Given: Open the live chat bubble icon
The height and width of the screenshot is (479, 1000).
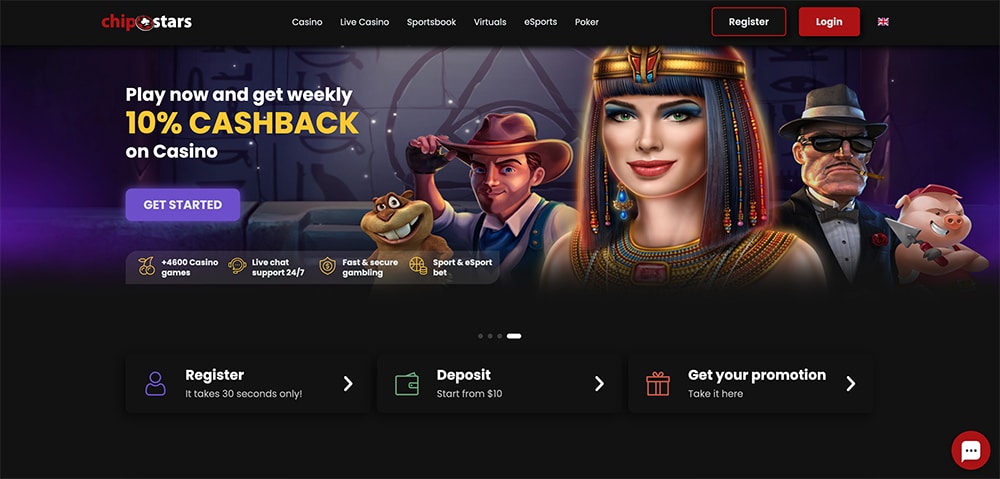Looking at the screenshot, I should tap(971, 450).
